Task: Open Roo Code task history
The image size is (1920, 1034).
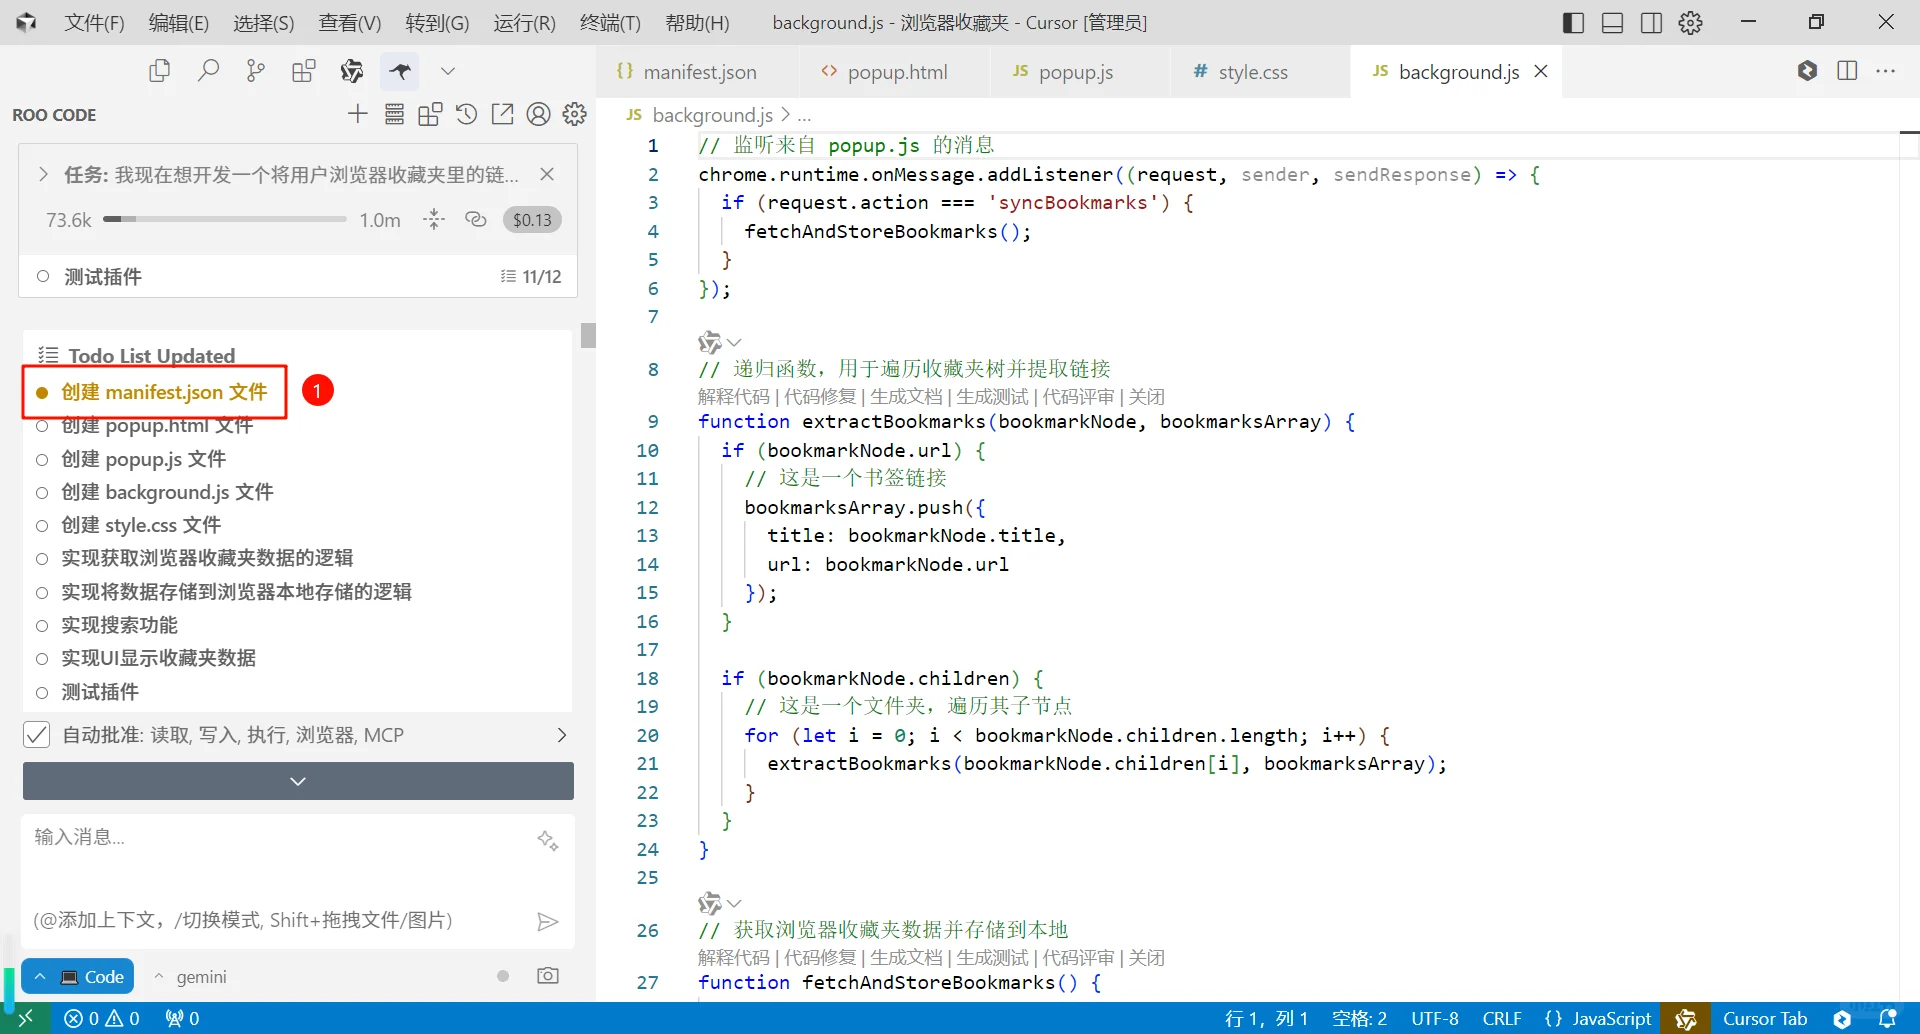Action: [466, 114]
